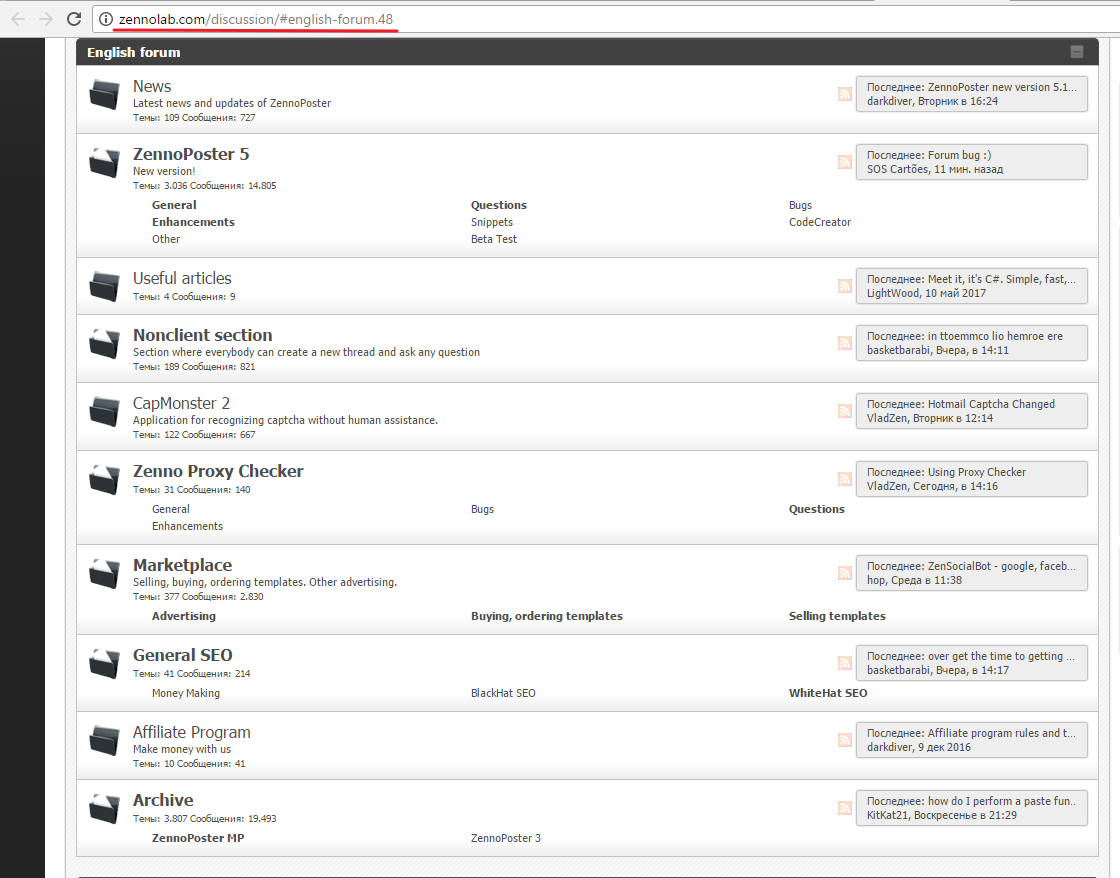Open Enhancements subforum under ZennoPoster 5
Image resolution: width=1120 pixels, height=878 pixels.
coord(193,222)
